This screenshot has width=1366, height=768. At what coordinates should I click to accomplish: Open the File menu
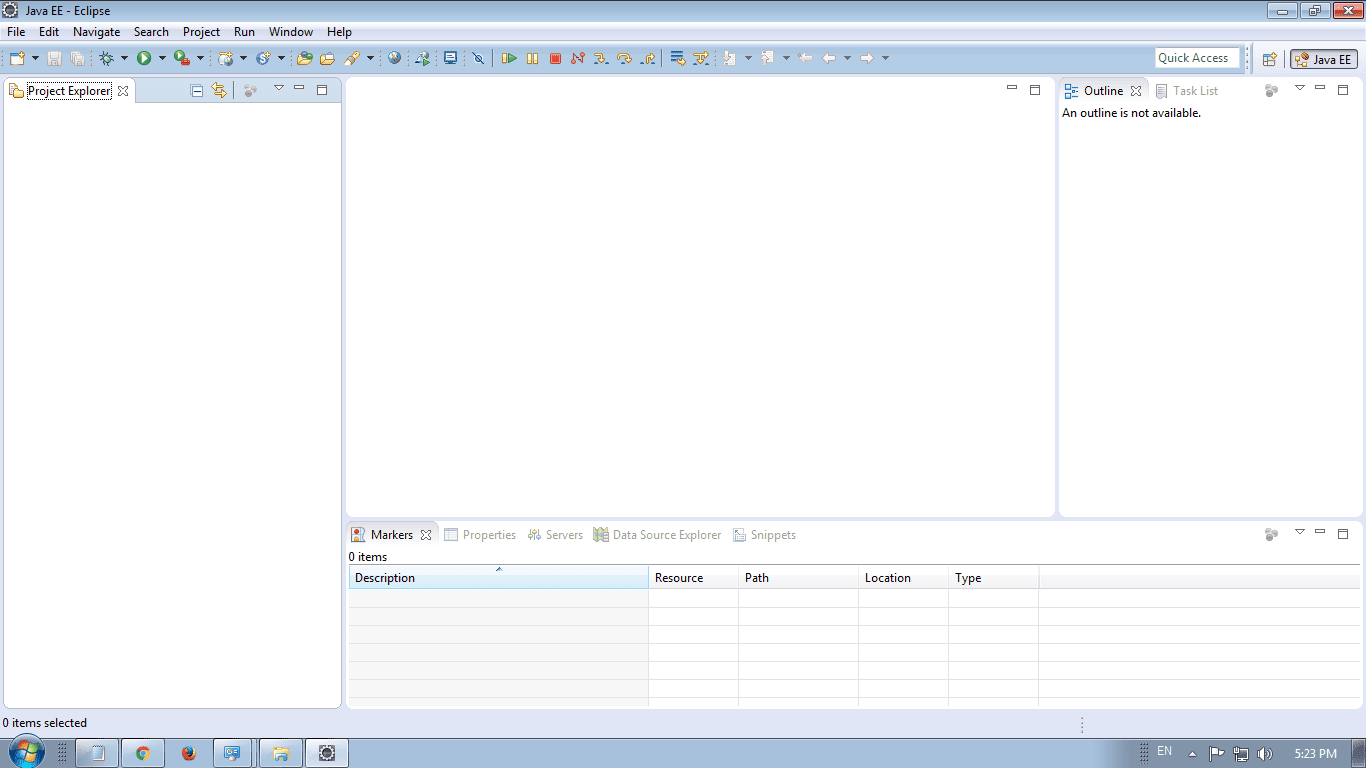[16, 32]
